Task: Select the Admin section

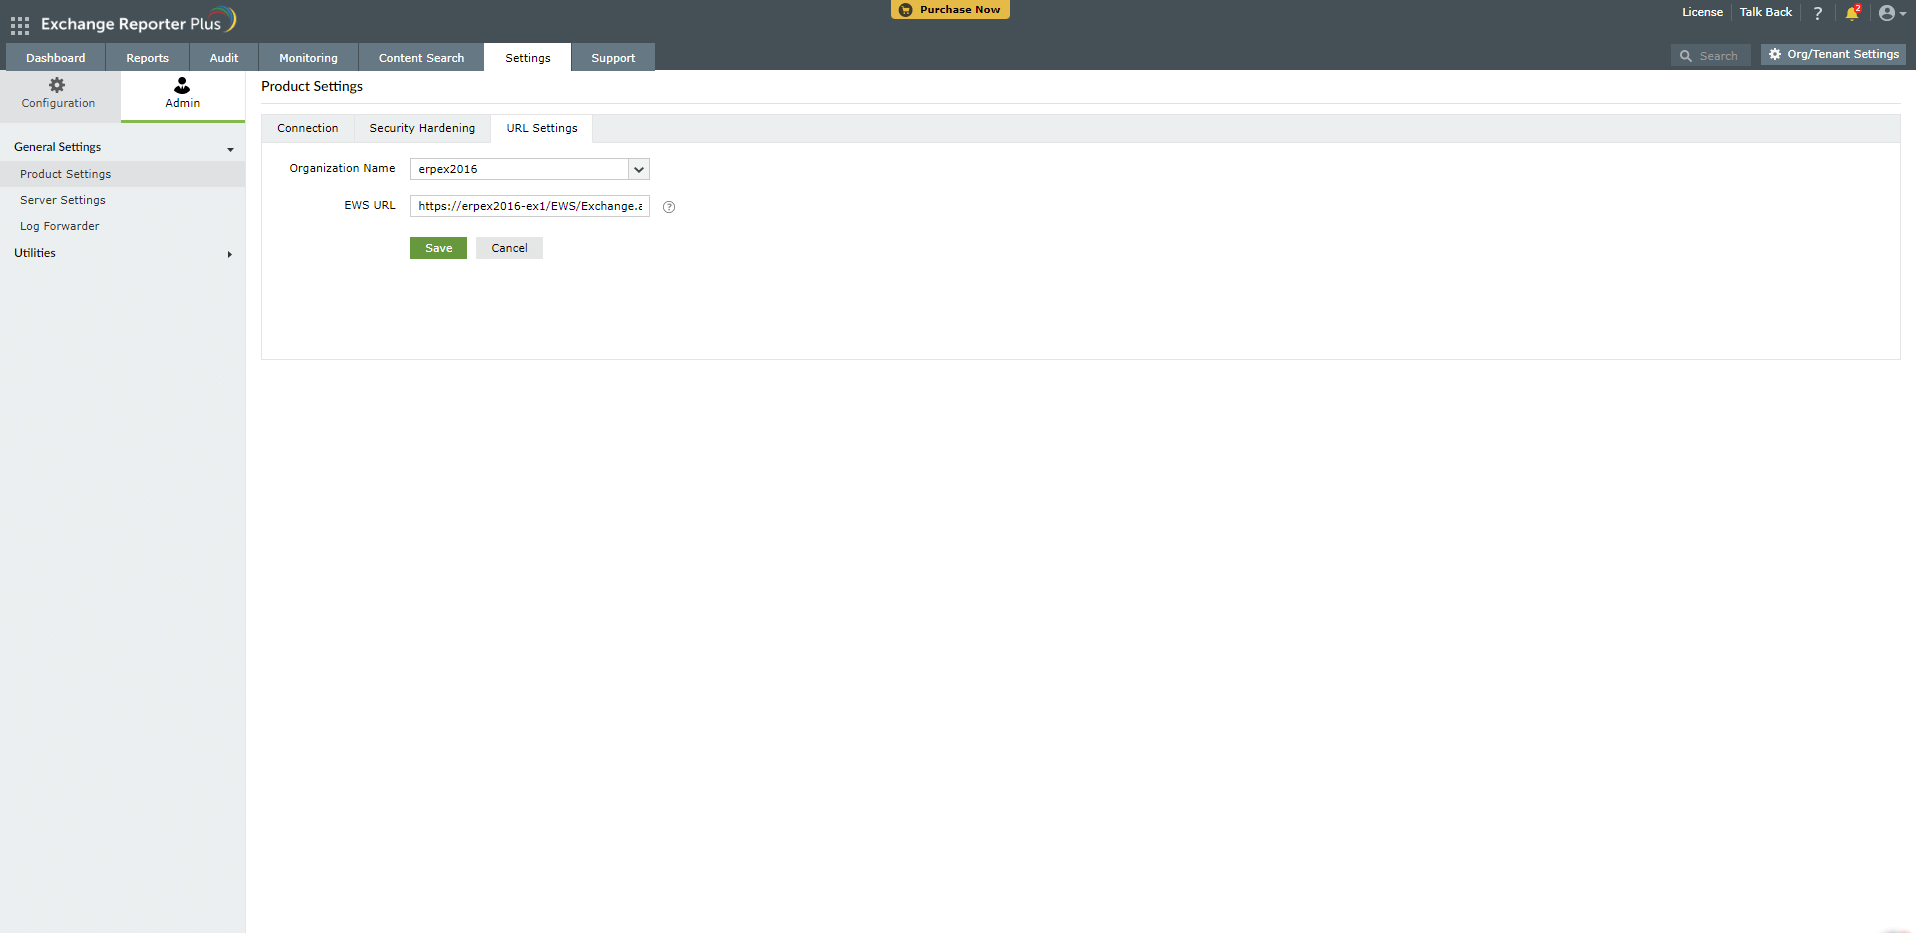Action: pyautogui.click(x=183, y=94)
